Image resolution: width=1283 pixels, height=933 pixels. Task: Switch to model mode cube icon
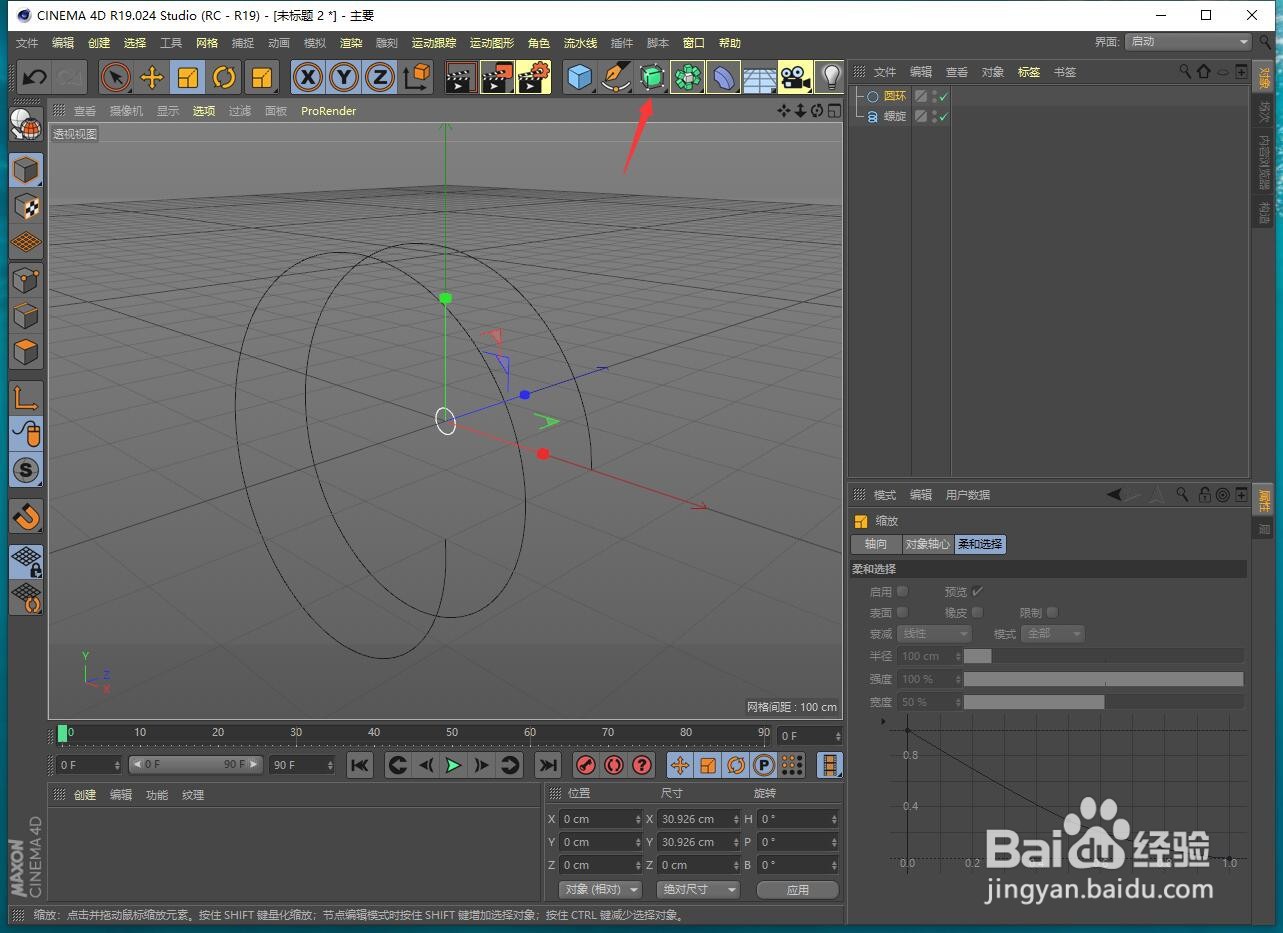[26, 170]
